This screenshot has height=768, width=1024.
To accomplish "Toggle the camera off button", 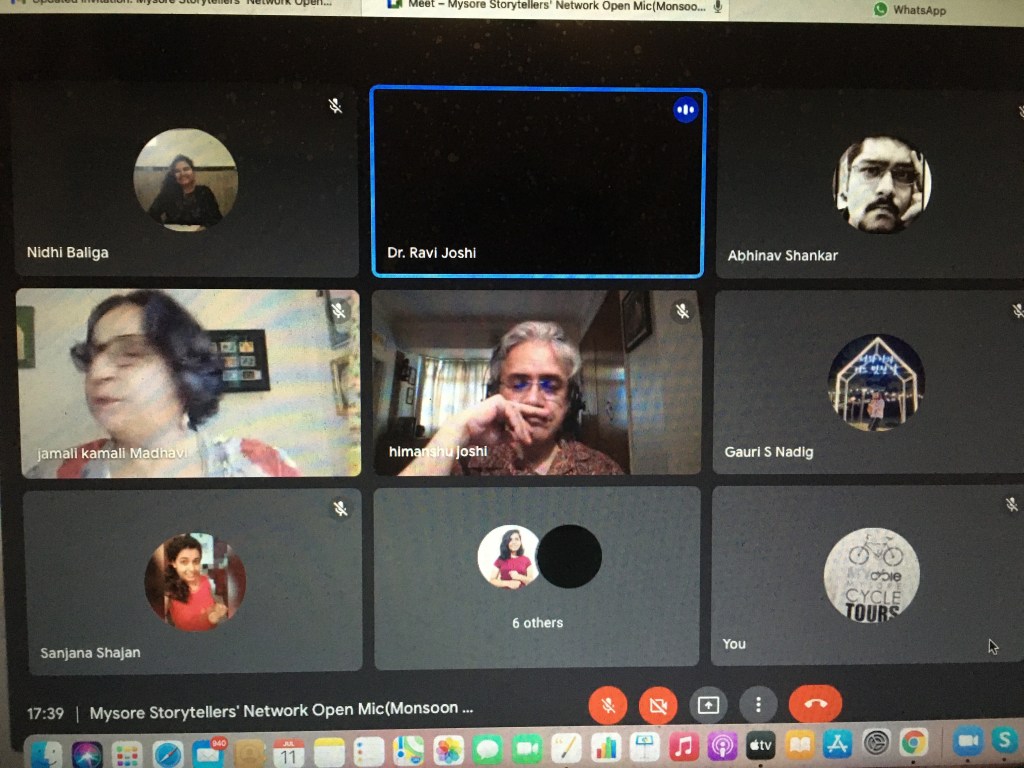I will [x=657, y=705].
